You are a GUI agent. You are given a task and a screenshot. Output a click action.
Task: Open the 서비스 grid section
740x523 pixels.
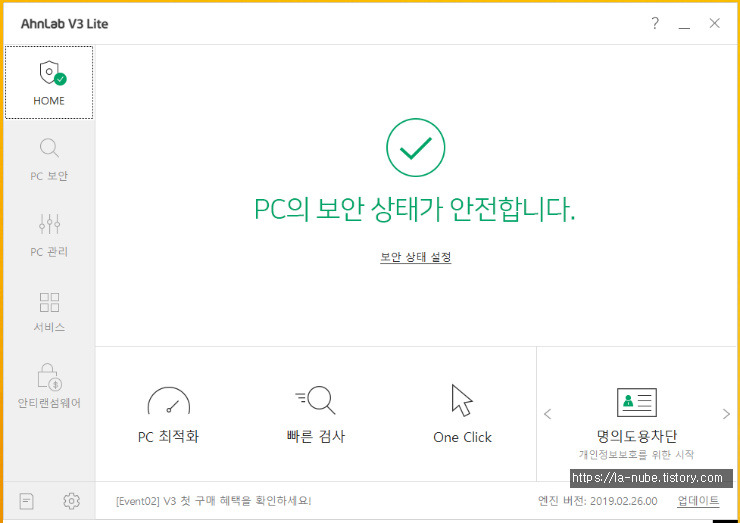point(49,312)
